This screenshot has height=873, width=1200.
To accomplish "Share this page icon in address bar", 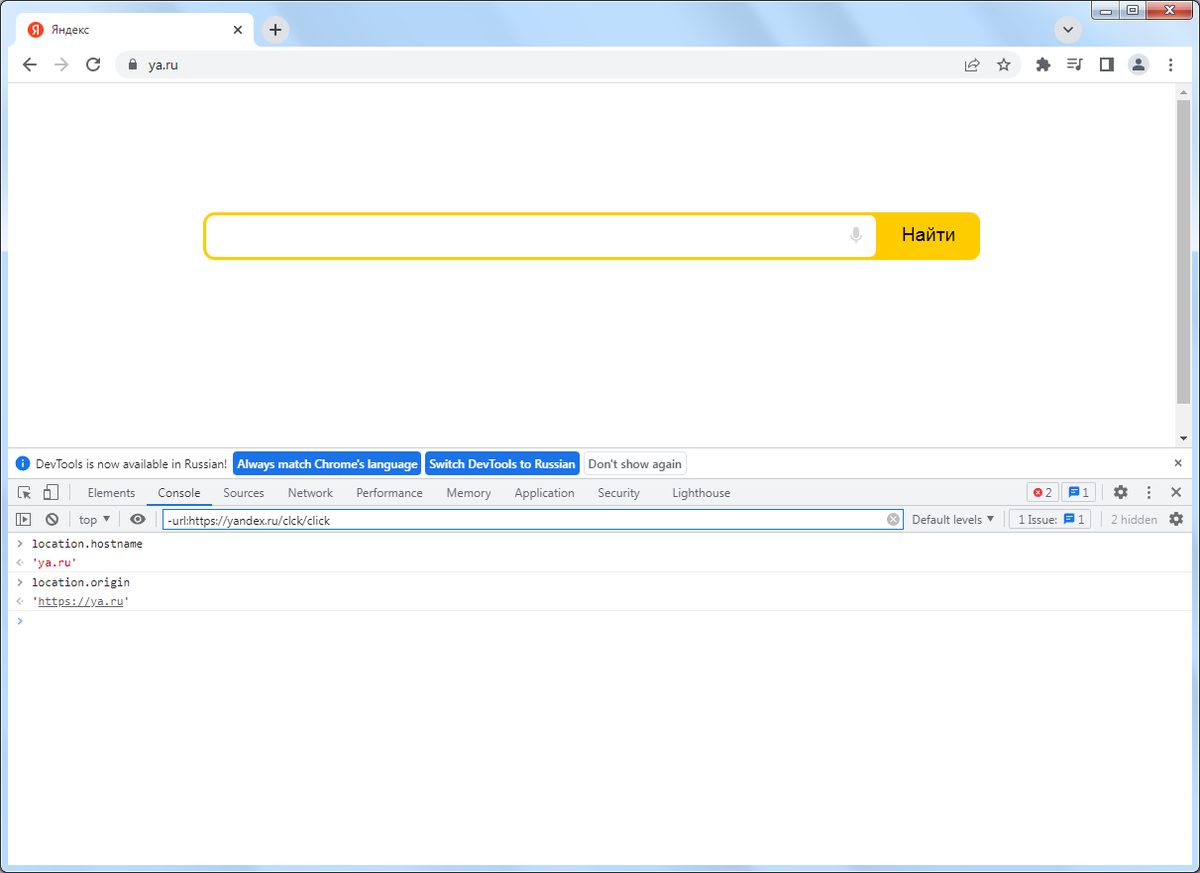I will click(x=972, y=64).
